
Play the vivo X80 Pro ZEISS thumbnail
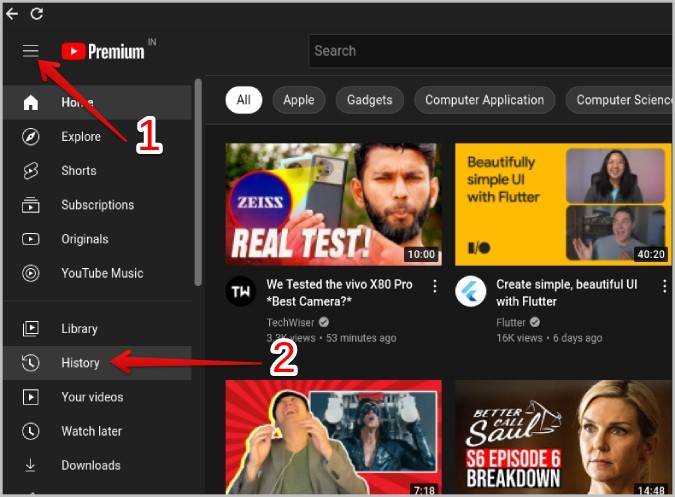pos(334,204)
